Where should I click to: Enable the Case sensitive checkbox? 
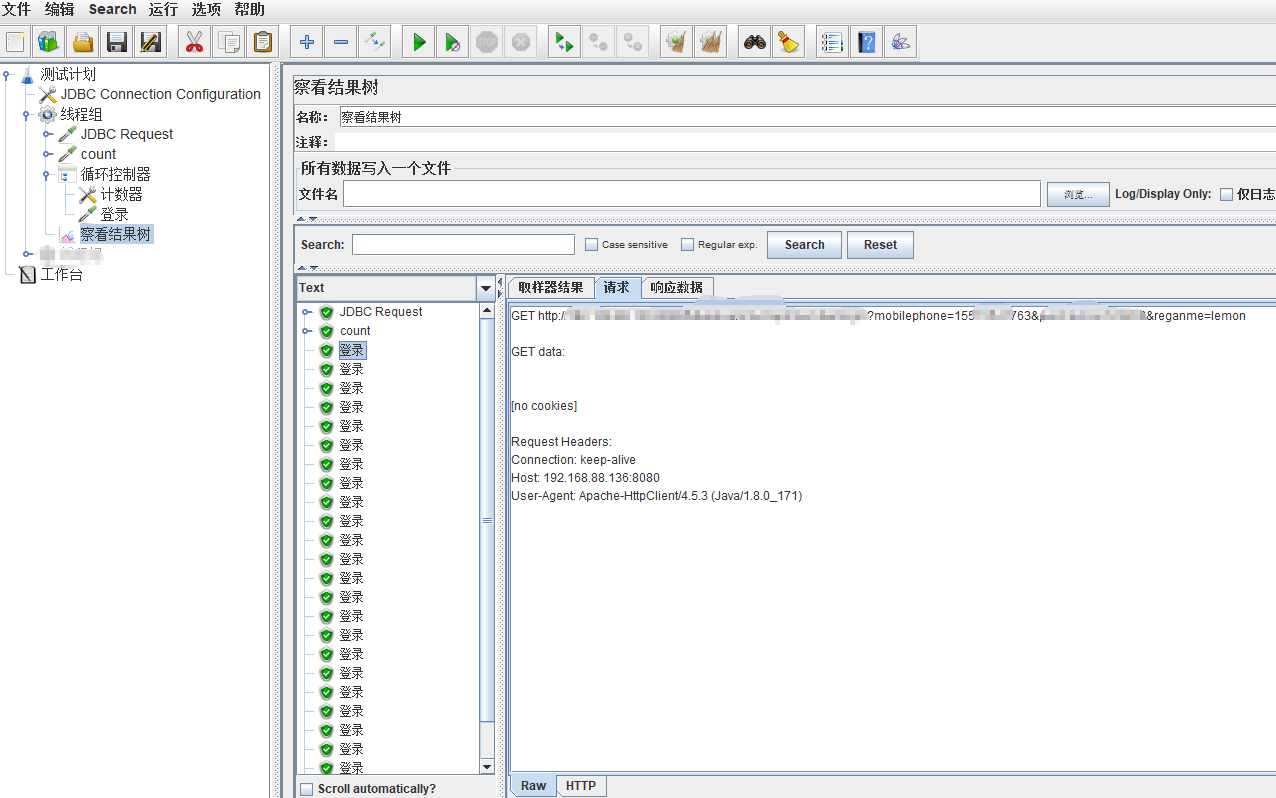591,245
